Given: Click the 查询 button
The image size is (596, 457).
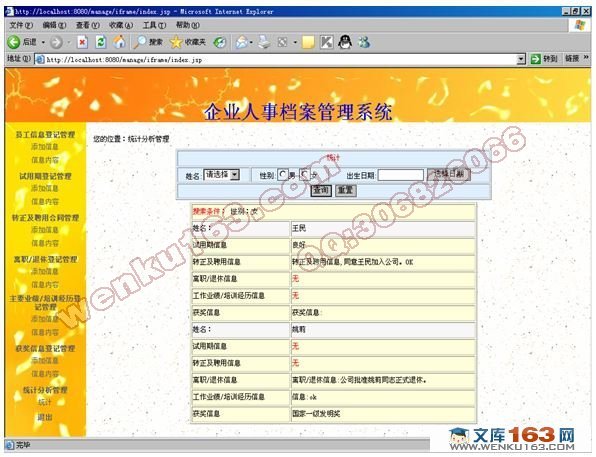Looking at the screenshot, I should coord(321,190).
